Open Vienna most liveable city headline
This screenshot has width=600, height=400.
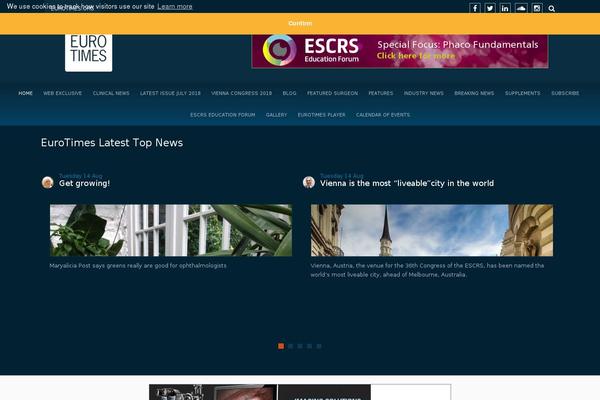pos(407,183)
